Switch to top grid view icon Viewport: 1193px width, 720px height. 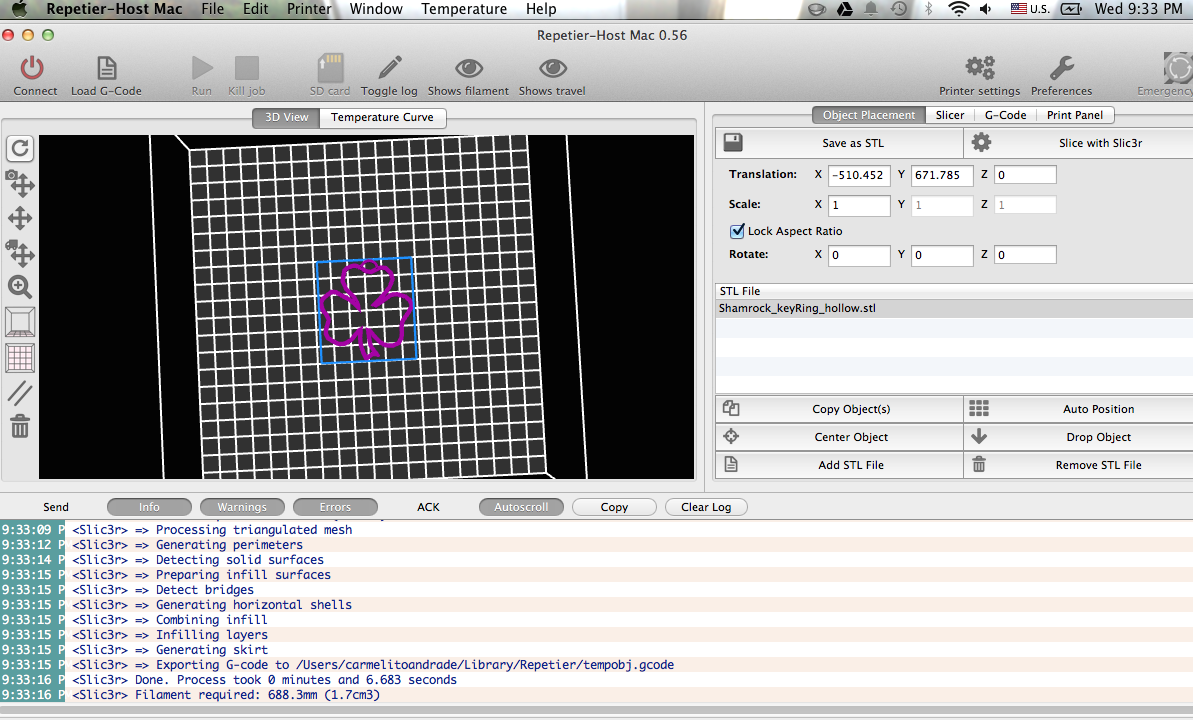pyautogui.click(x=20, y=358)
